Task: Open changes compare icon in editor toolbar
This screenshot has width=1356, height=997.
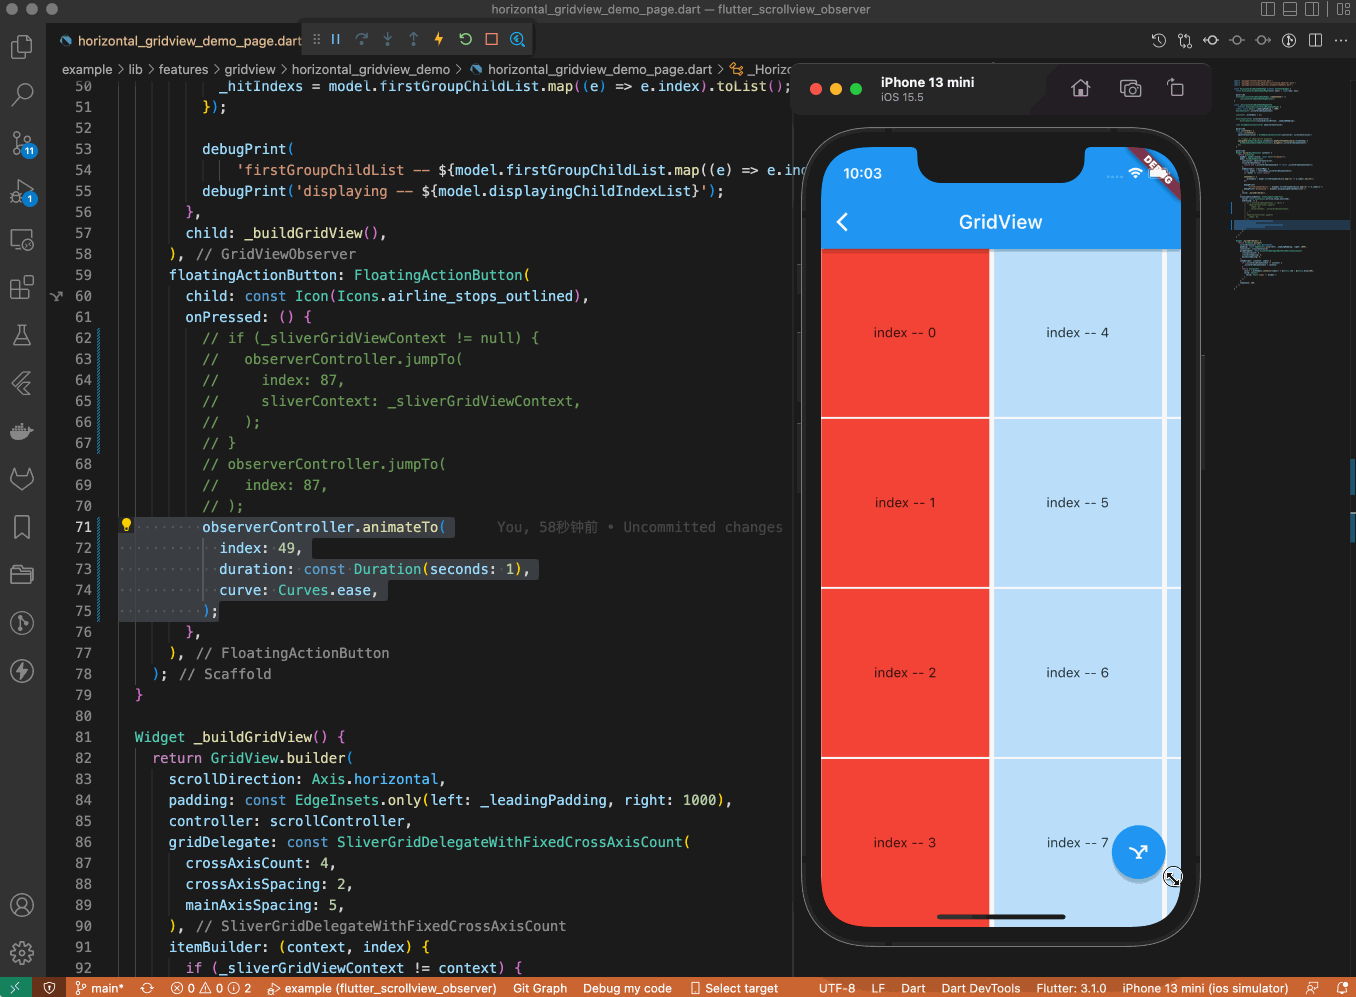Action: [x=1185, y=40]
